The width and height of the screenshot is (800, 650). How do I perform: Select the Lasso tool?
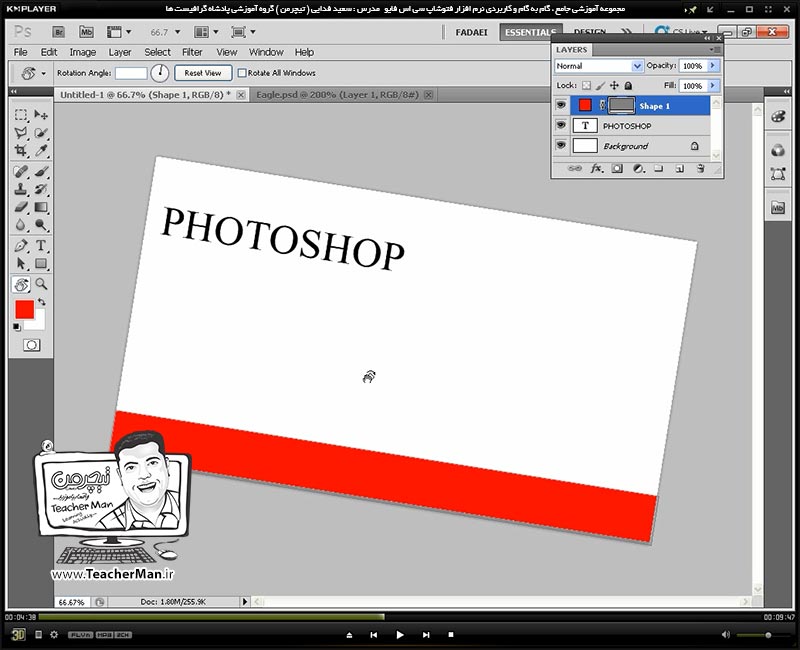(21, 133)
